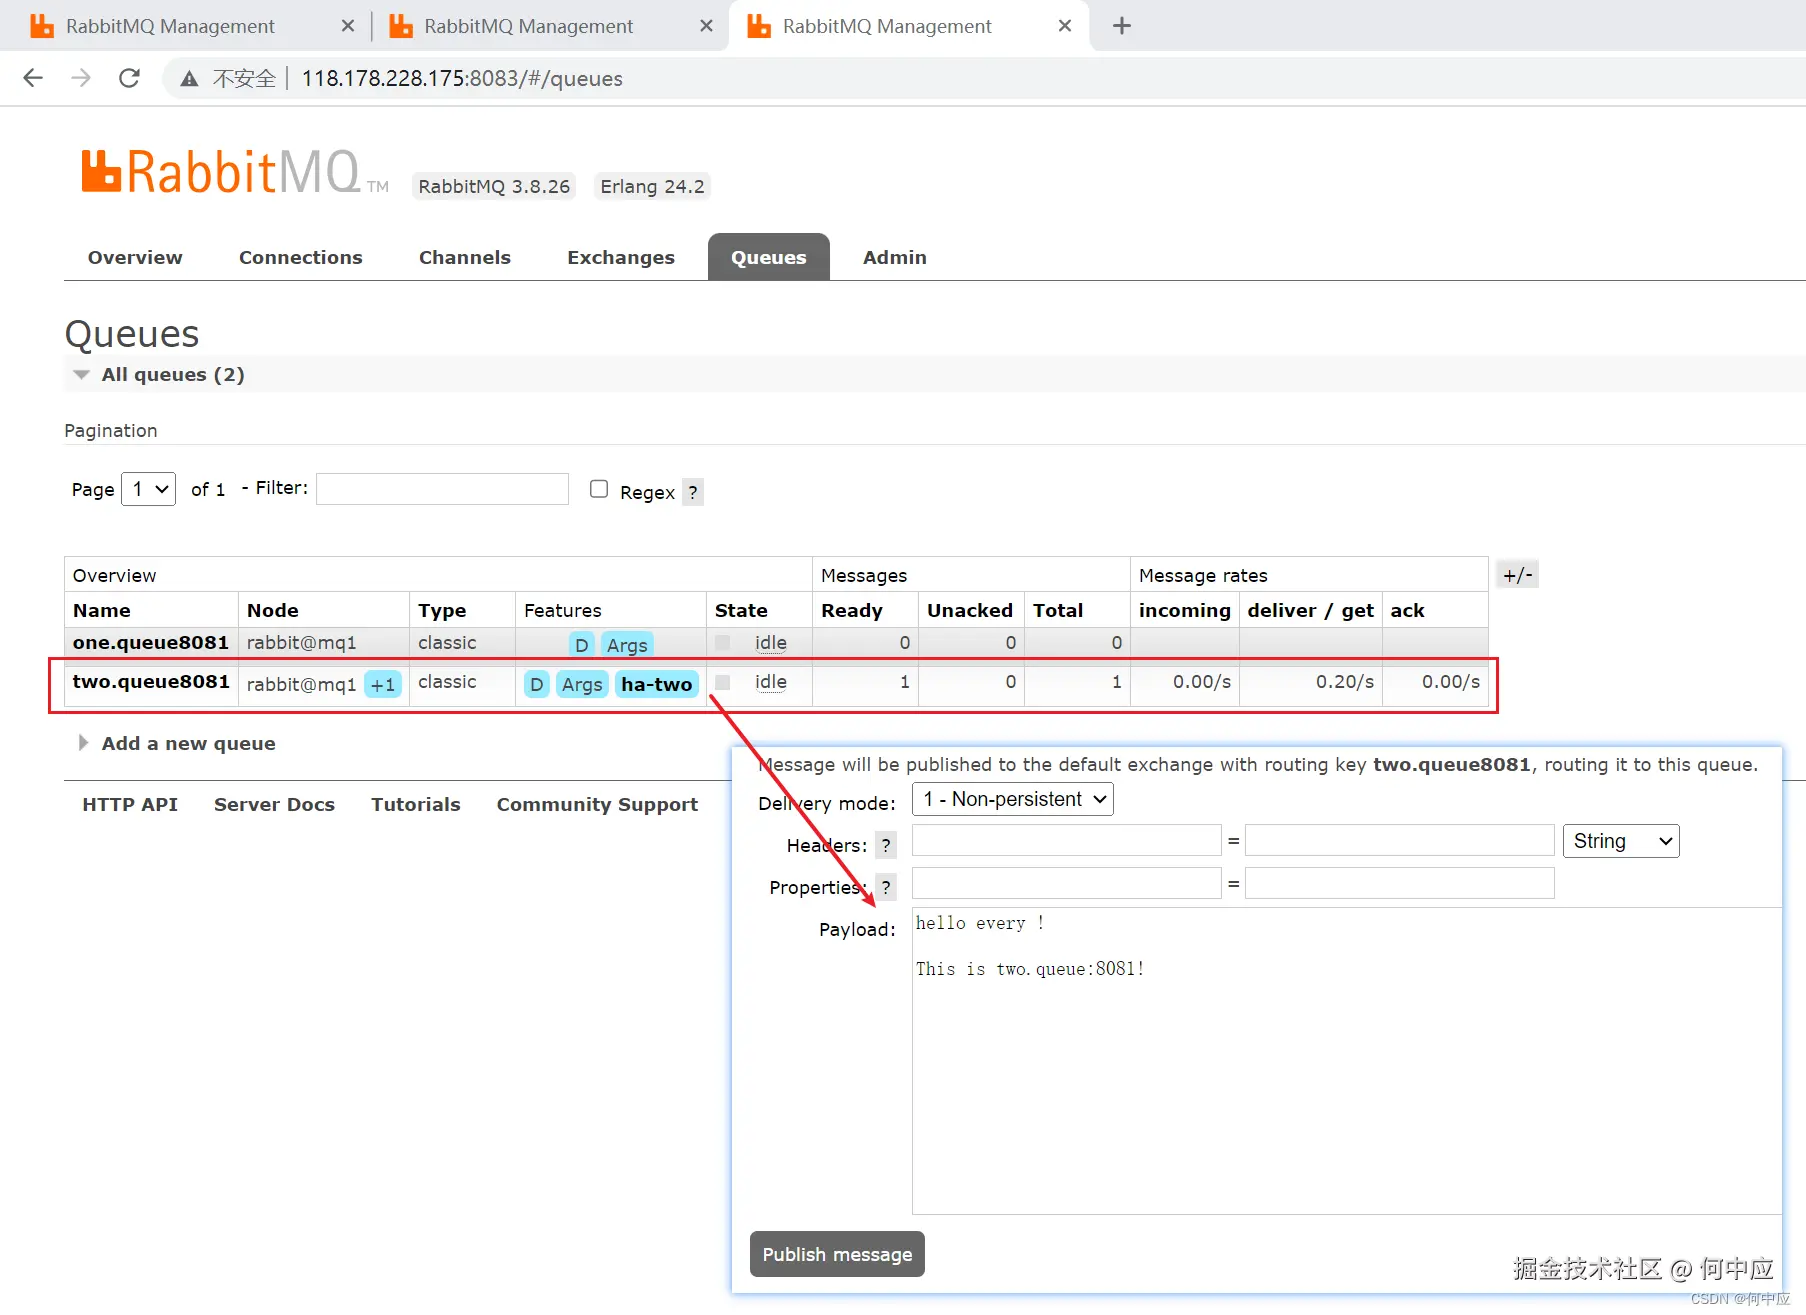The width and height of the screenshot is (1806, 1315).
Task: Click the Headers name input field
Action: click(1067, 841)
